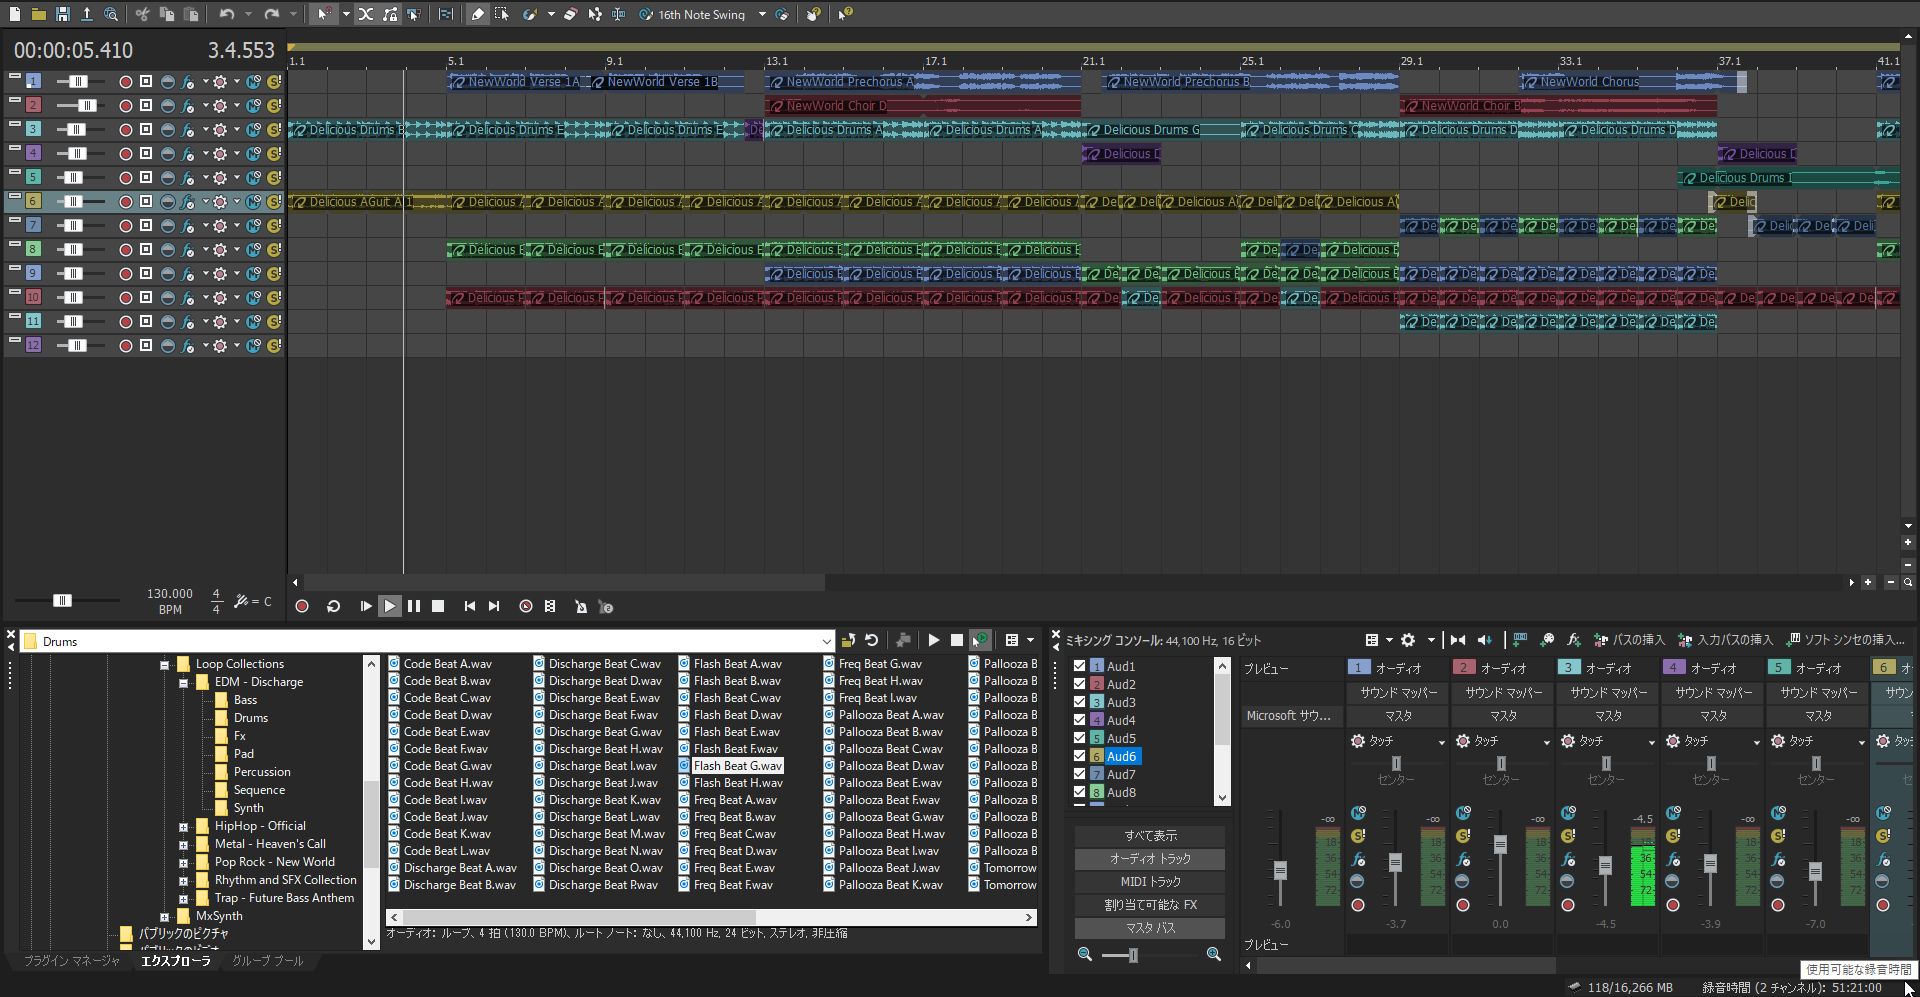Click the MIDI トラック filter button
Image resolution: width=1920 pixels, height=997 pixels.
click(x=1150, y=882)
